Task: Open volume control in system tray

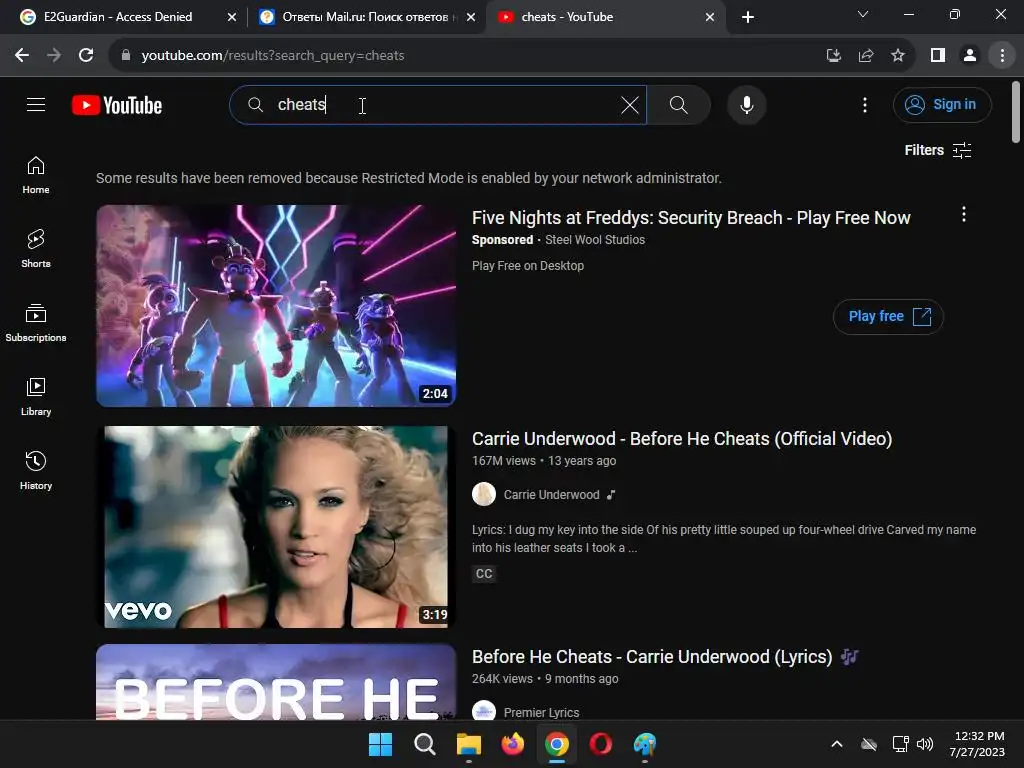Action: (x=925, y=744)
